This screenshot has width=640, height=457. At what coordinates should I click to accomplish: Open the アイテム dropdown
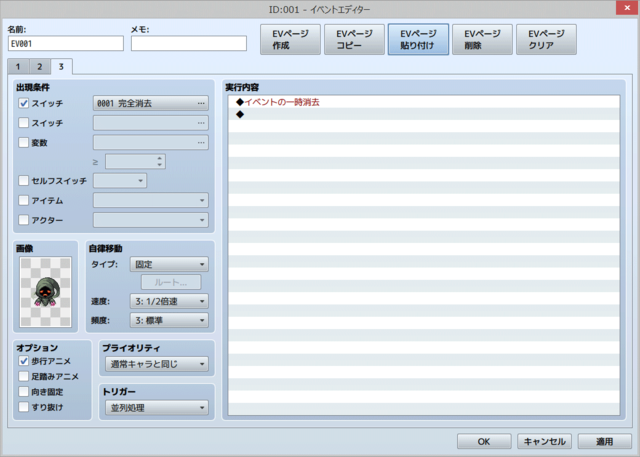151,200
